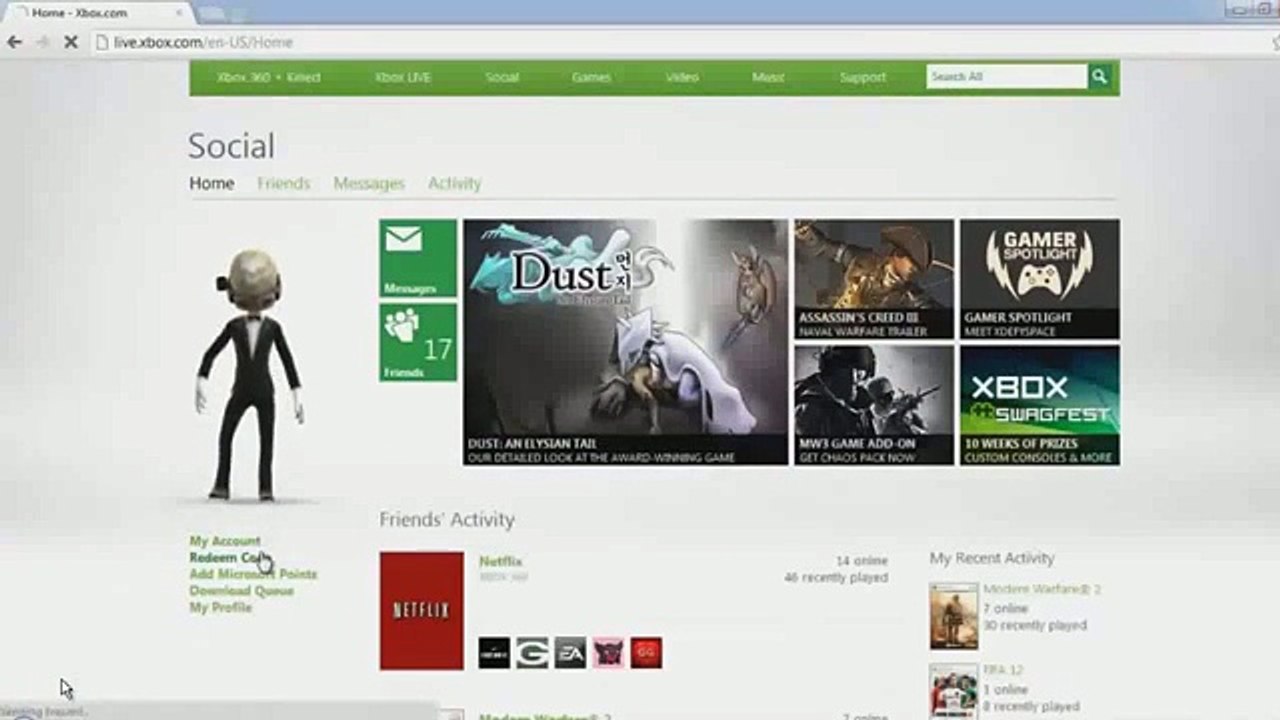
Task: Click the 'Friends' Activity' heading
Action: coord(447,520)
